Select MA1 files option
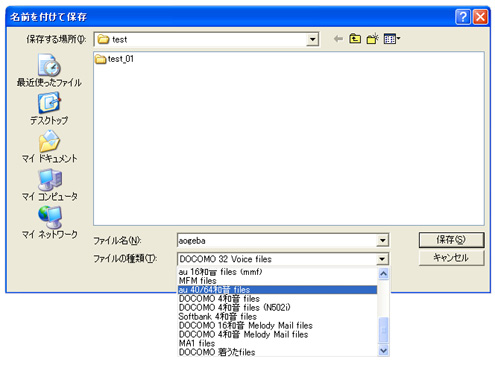This screenshot has width=495, height=365. tap(278, 343)
